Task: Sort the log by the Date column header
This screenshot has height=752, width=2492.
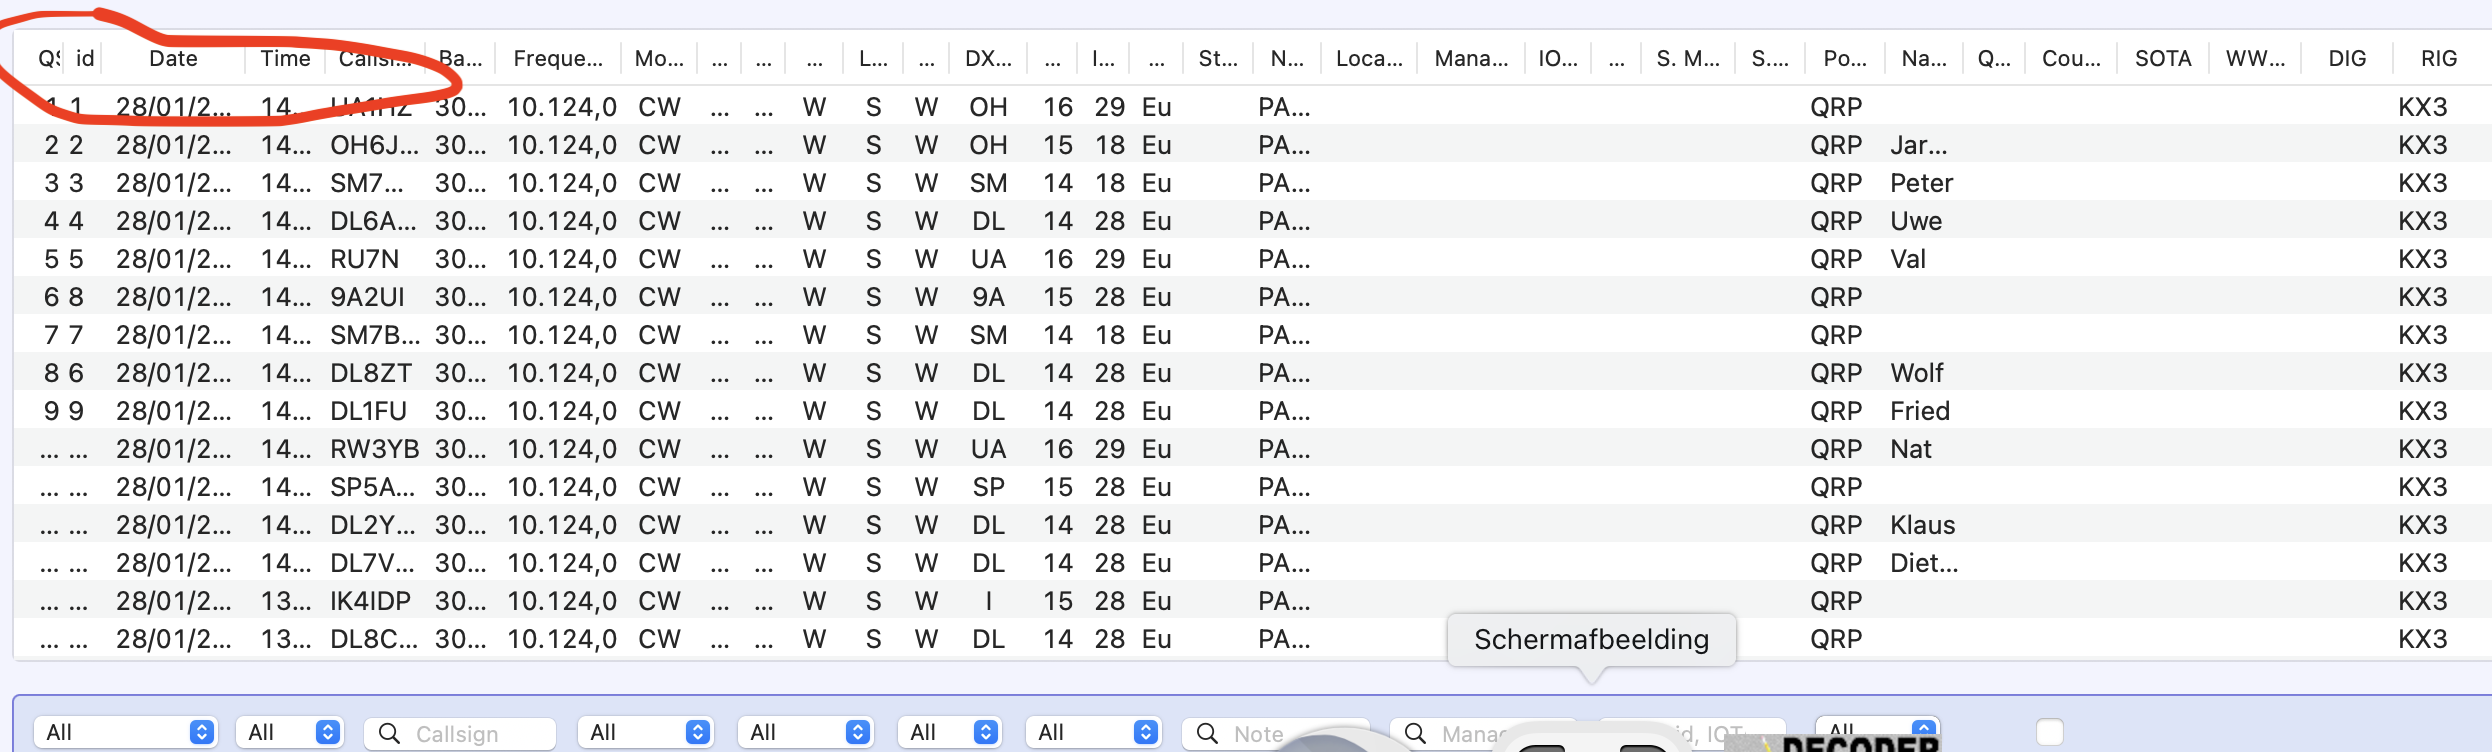Action: 173,59
